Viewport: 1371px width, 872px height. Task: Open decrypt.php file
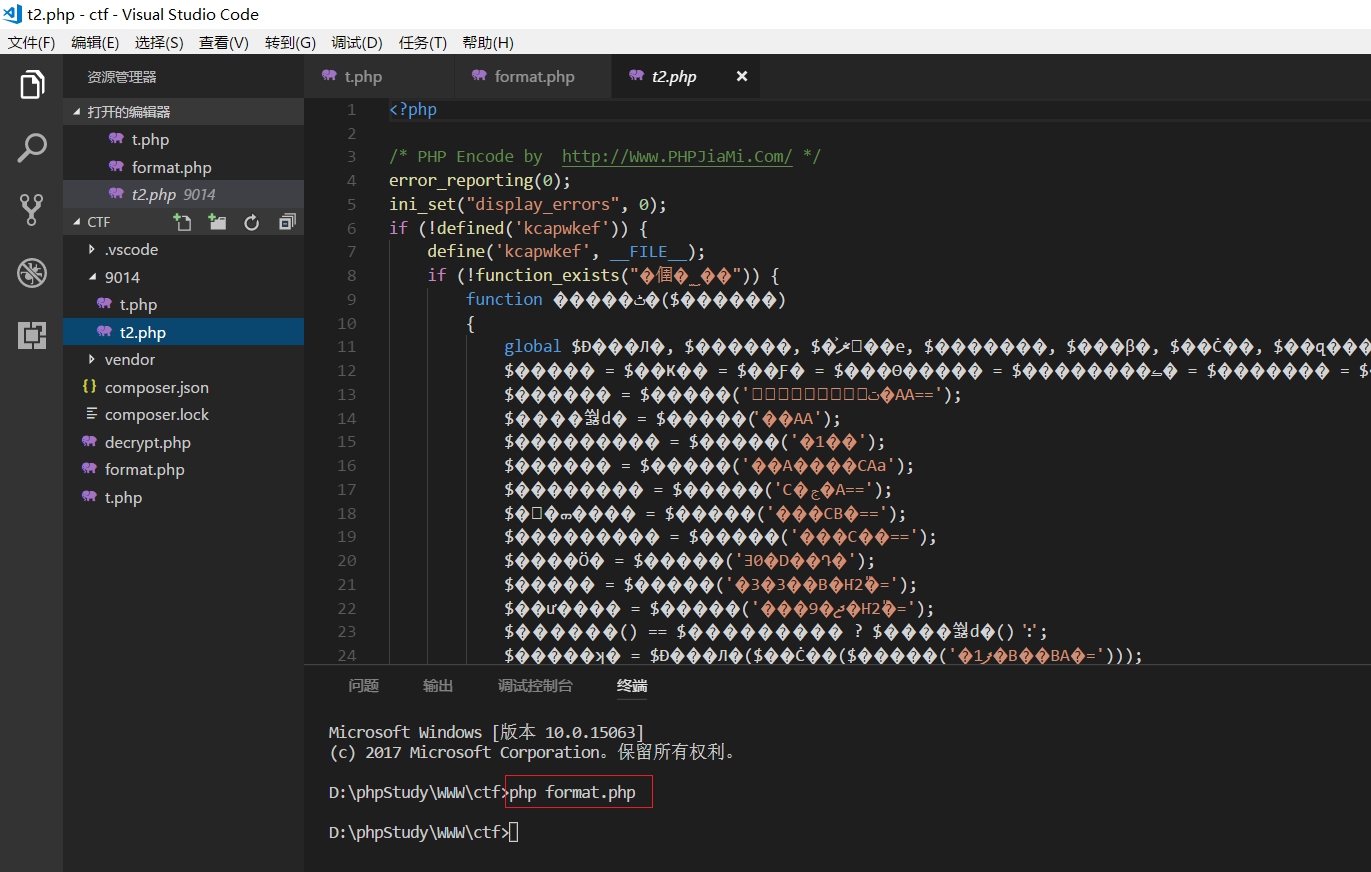(x=183, y=442)
